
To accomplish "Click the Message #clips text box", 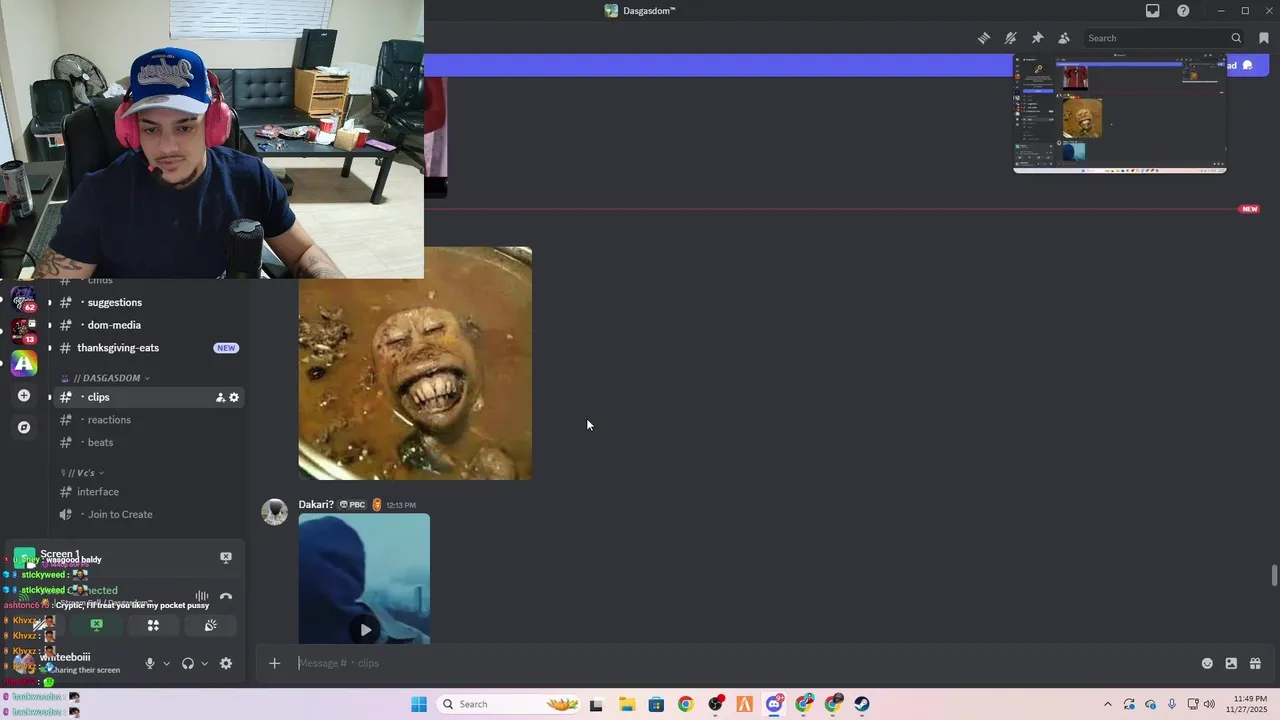I will [740, 663].
